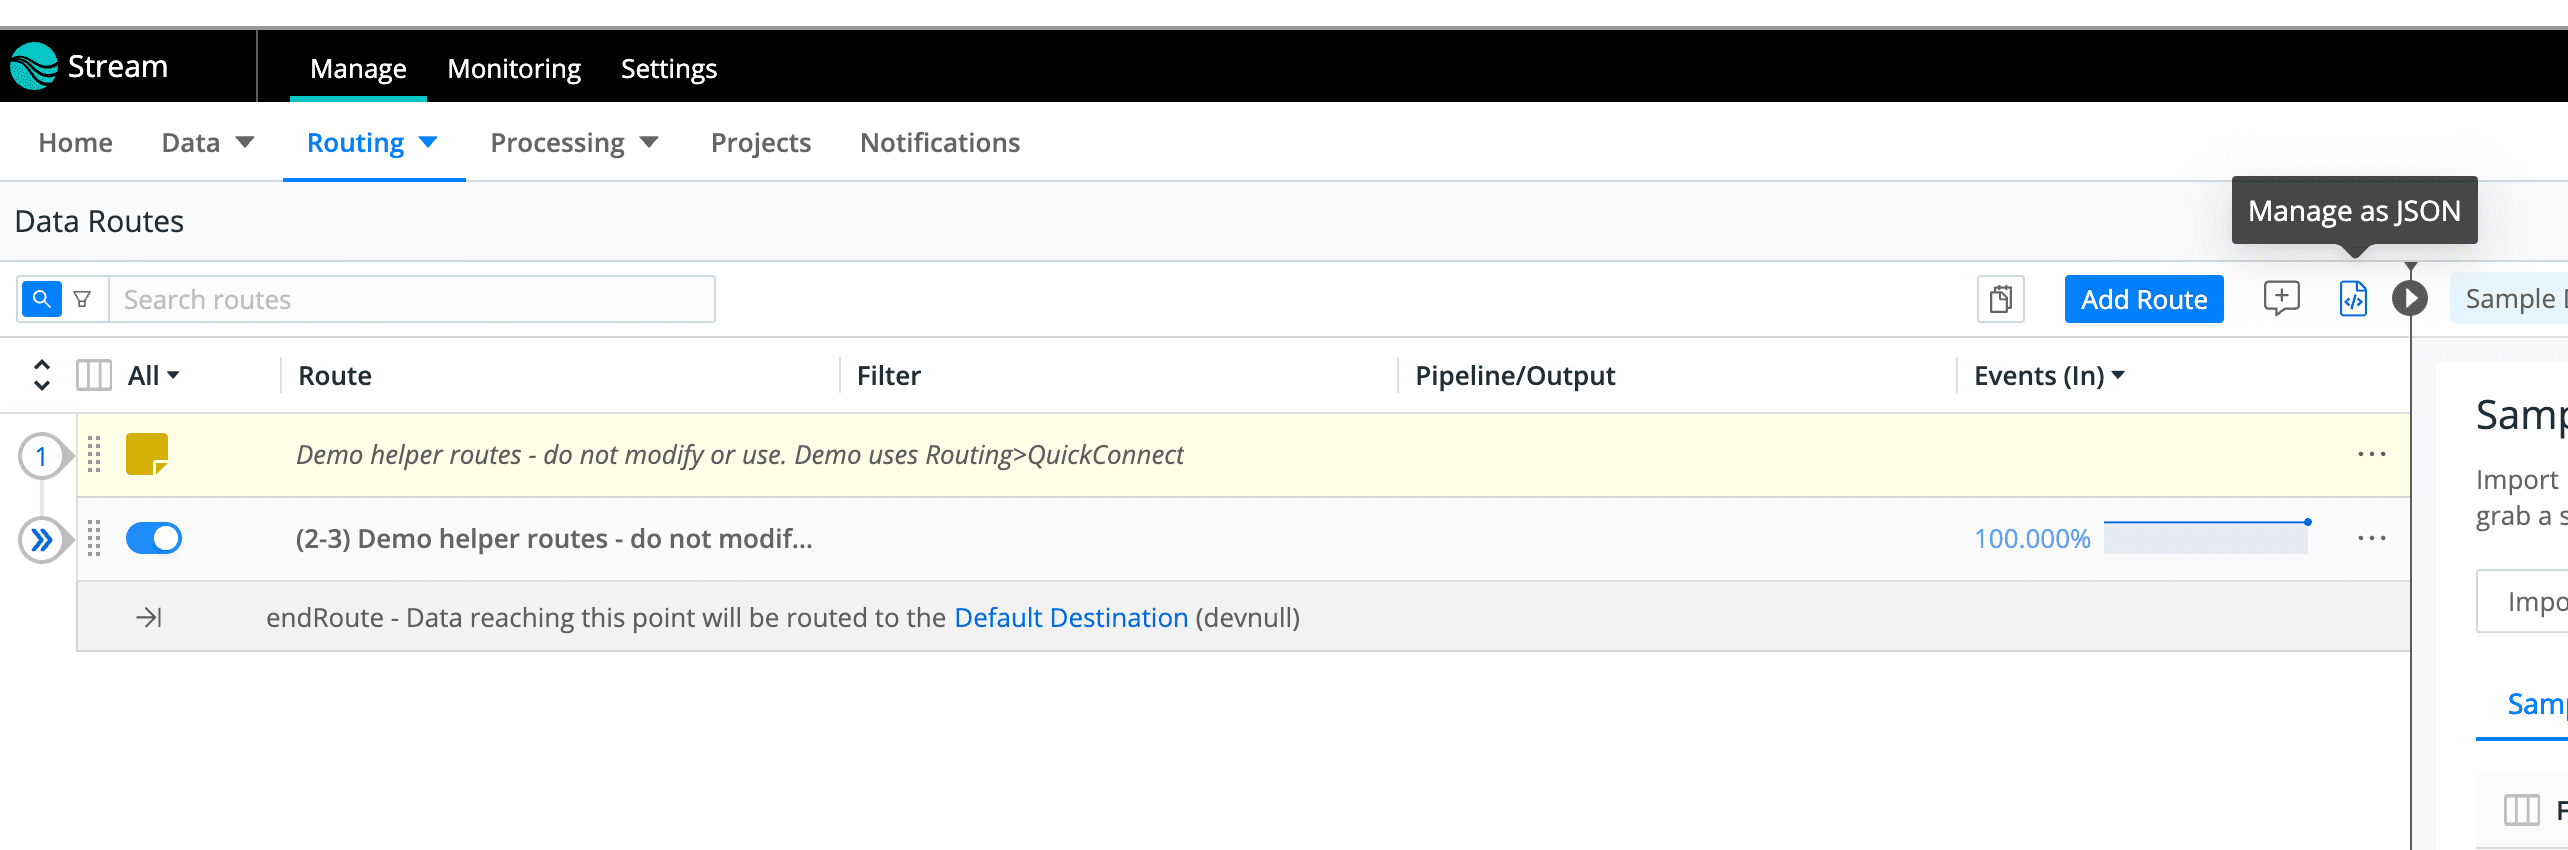Click the search magnifier icon
This screenshot has height=850, width=2568.
(x=42, y=299)
